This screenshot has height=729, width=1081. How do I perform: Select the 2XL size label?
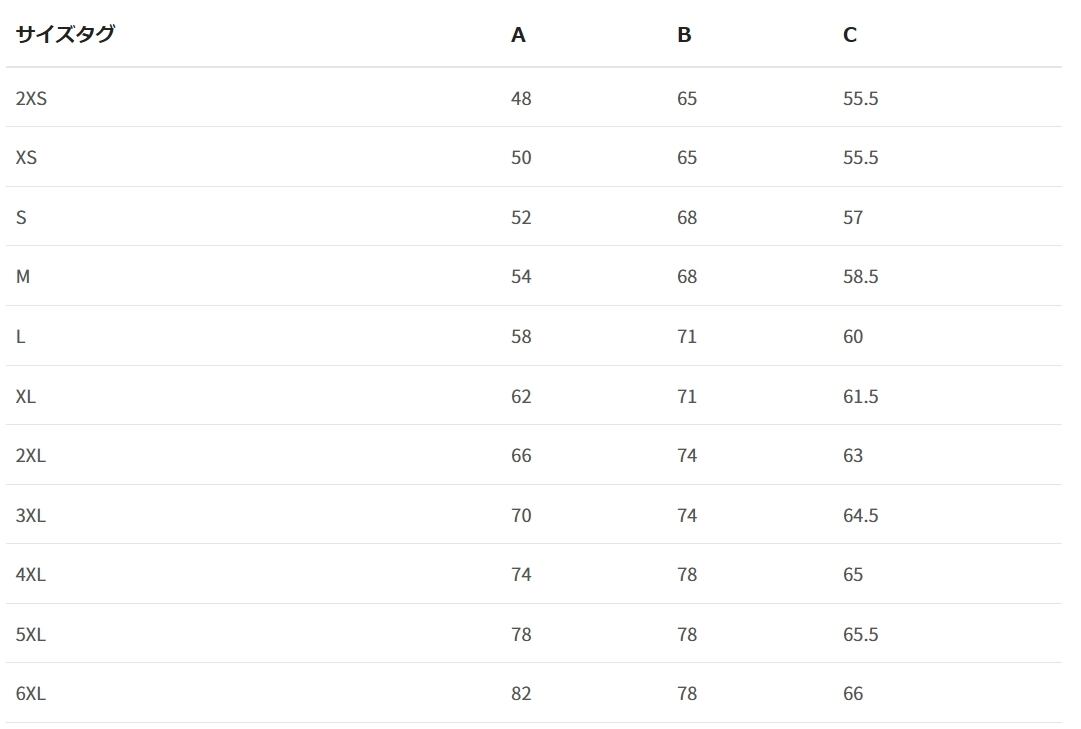coord(31,456)
